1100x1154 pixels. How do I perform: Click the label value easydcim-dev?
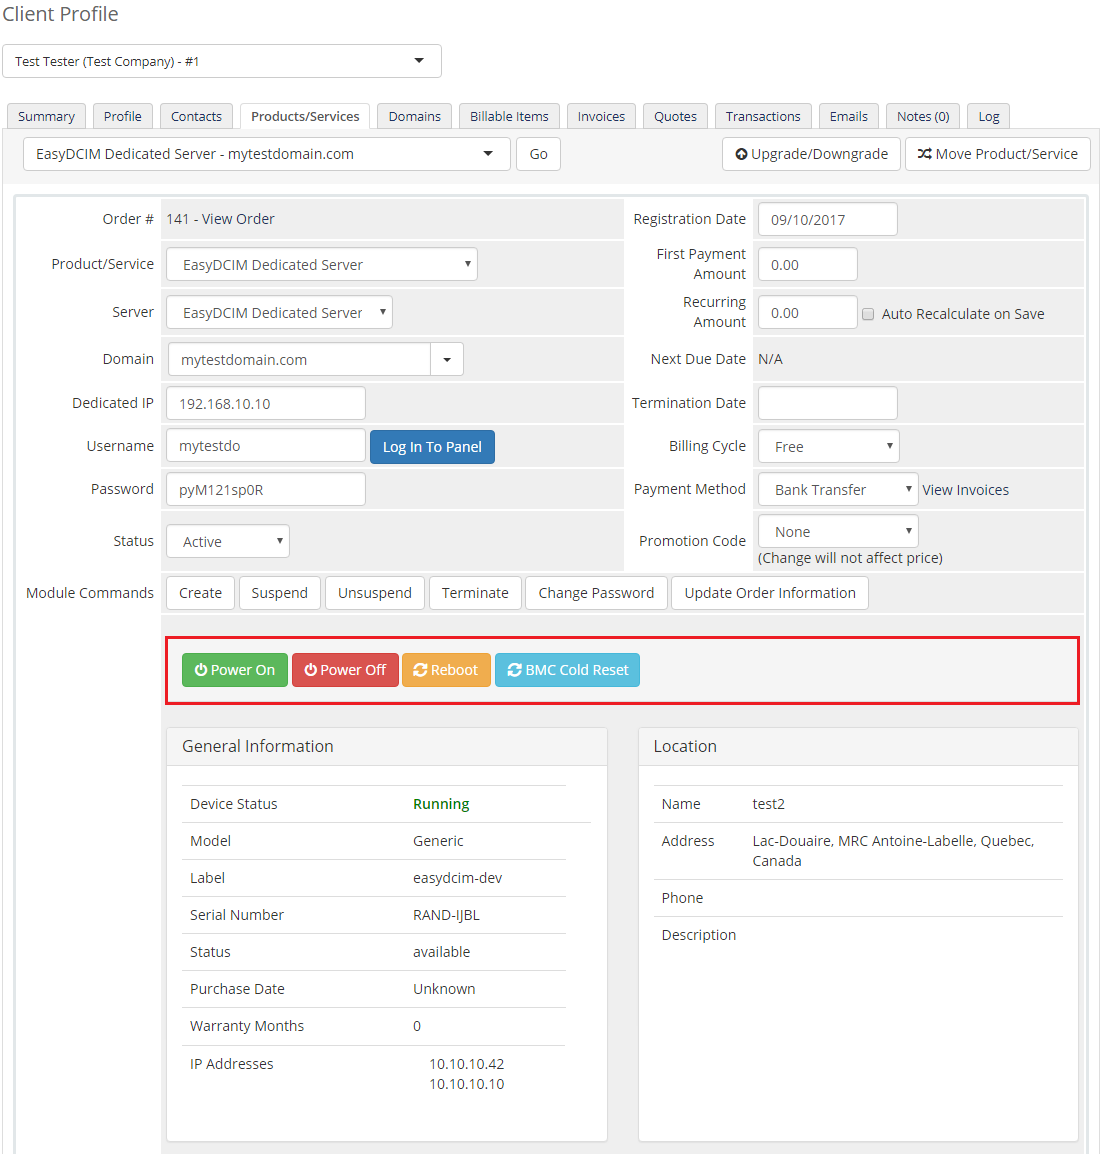click(458, 877)
